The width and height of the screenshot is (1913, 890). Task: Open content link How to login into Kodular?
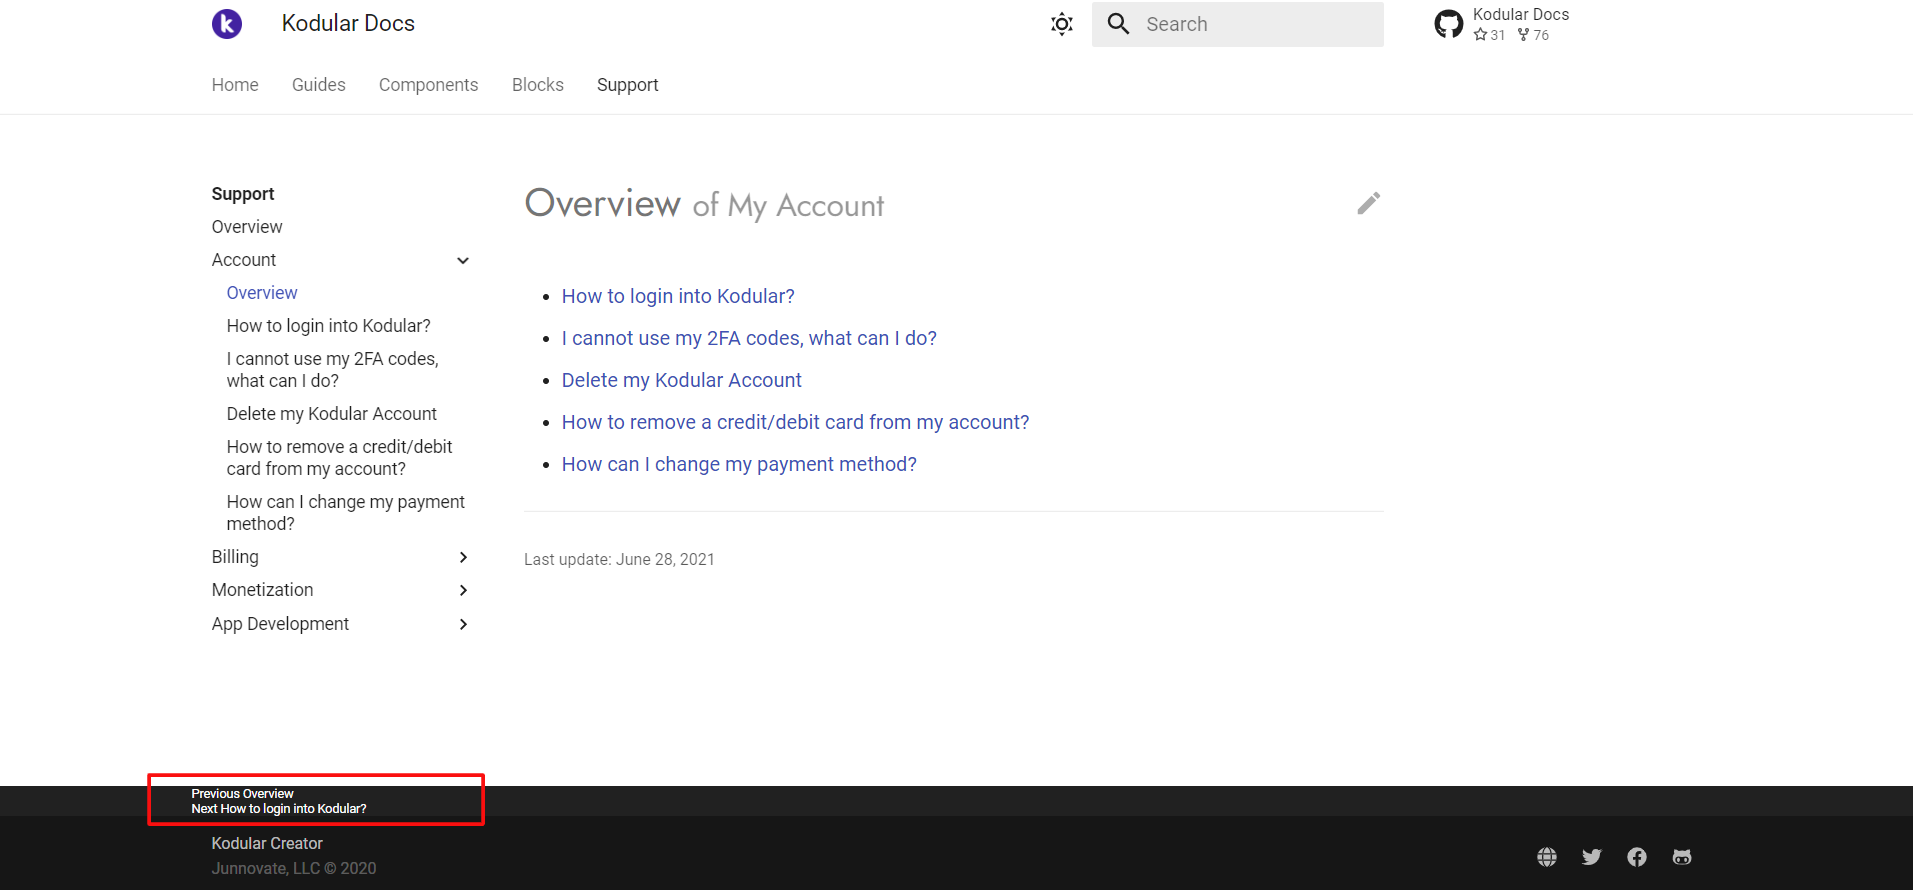[678, 296]
